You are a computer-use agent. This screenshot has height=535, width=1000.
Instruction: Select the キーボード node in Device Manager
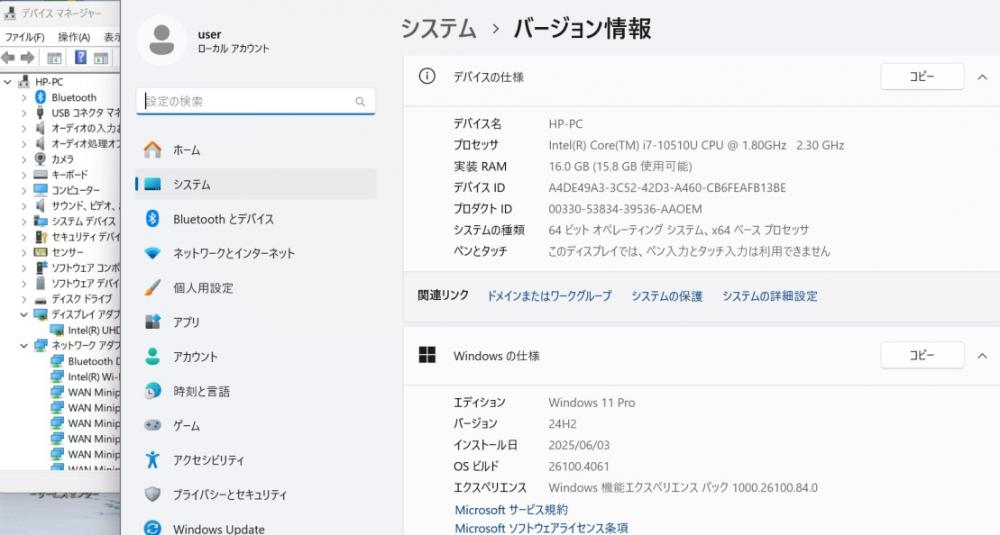click(69, 174)
